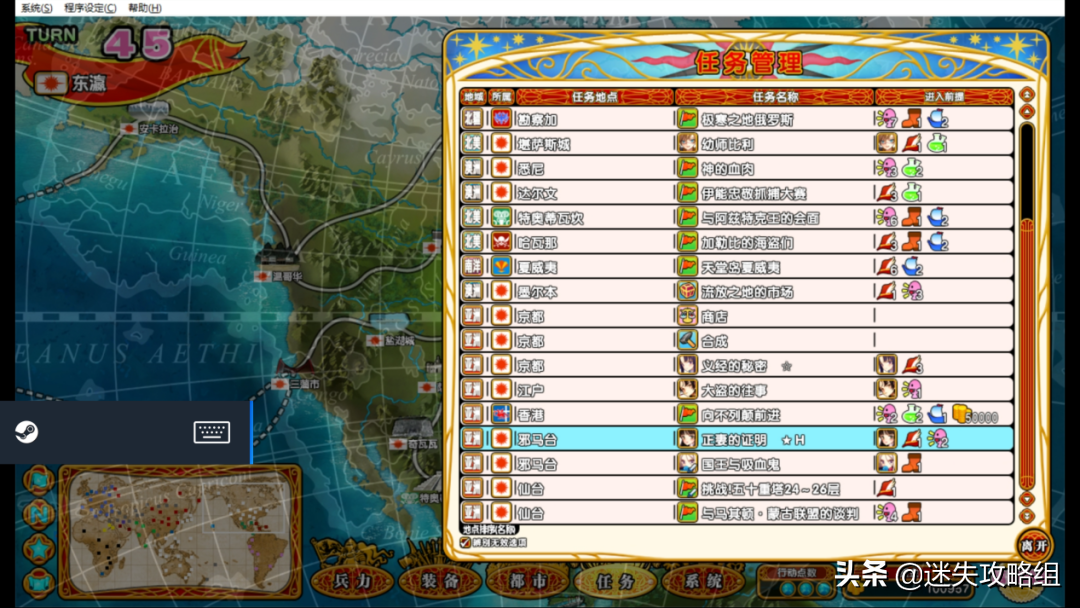Click the faction emblem for 勘察加
Screen dimensions: 1080x608
[x=501, y=119]
